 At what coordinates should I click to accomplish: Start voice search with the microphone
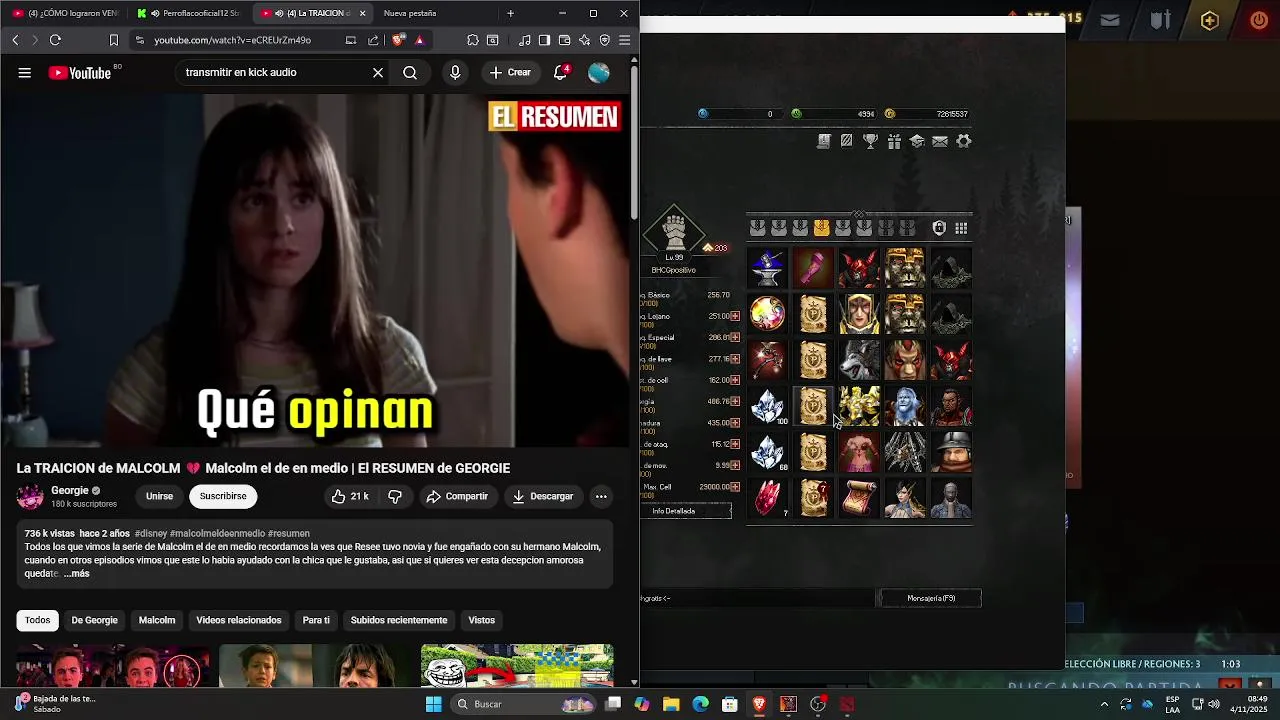[x=455, y=72]
